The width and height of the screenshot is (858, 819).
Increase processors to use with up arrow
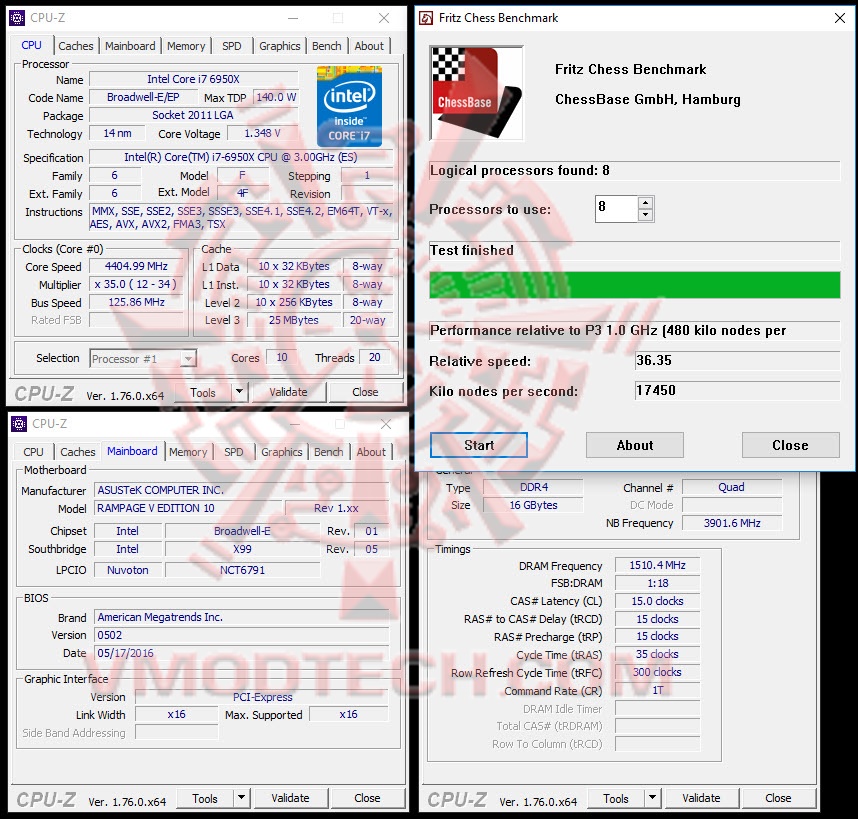click(x=646, y=202)
